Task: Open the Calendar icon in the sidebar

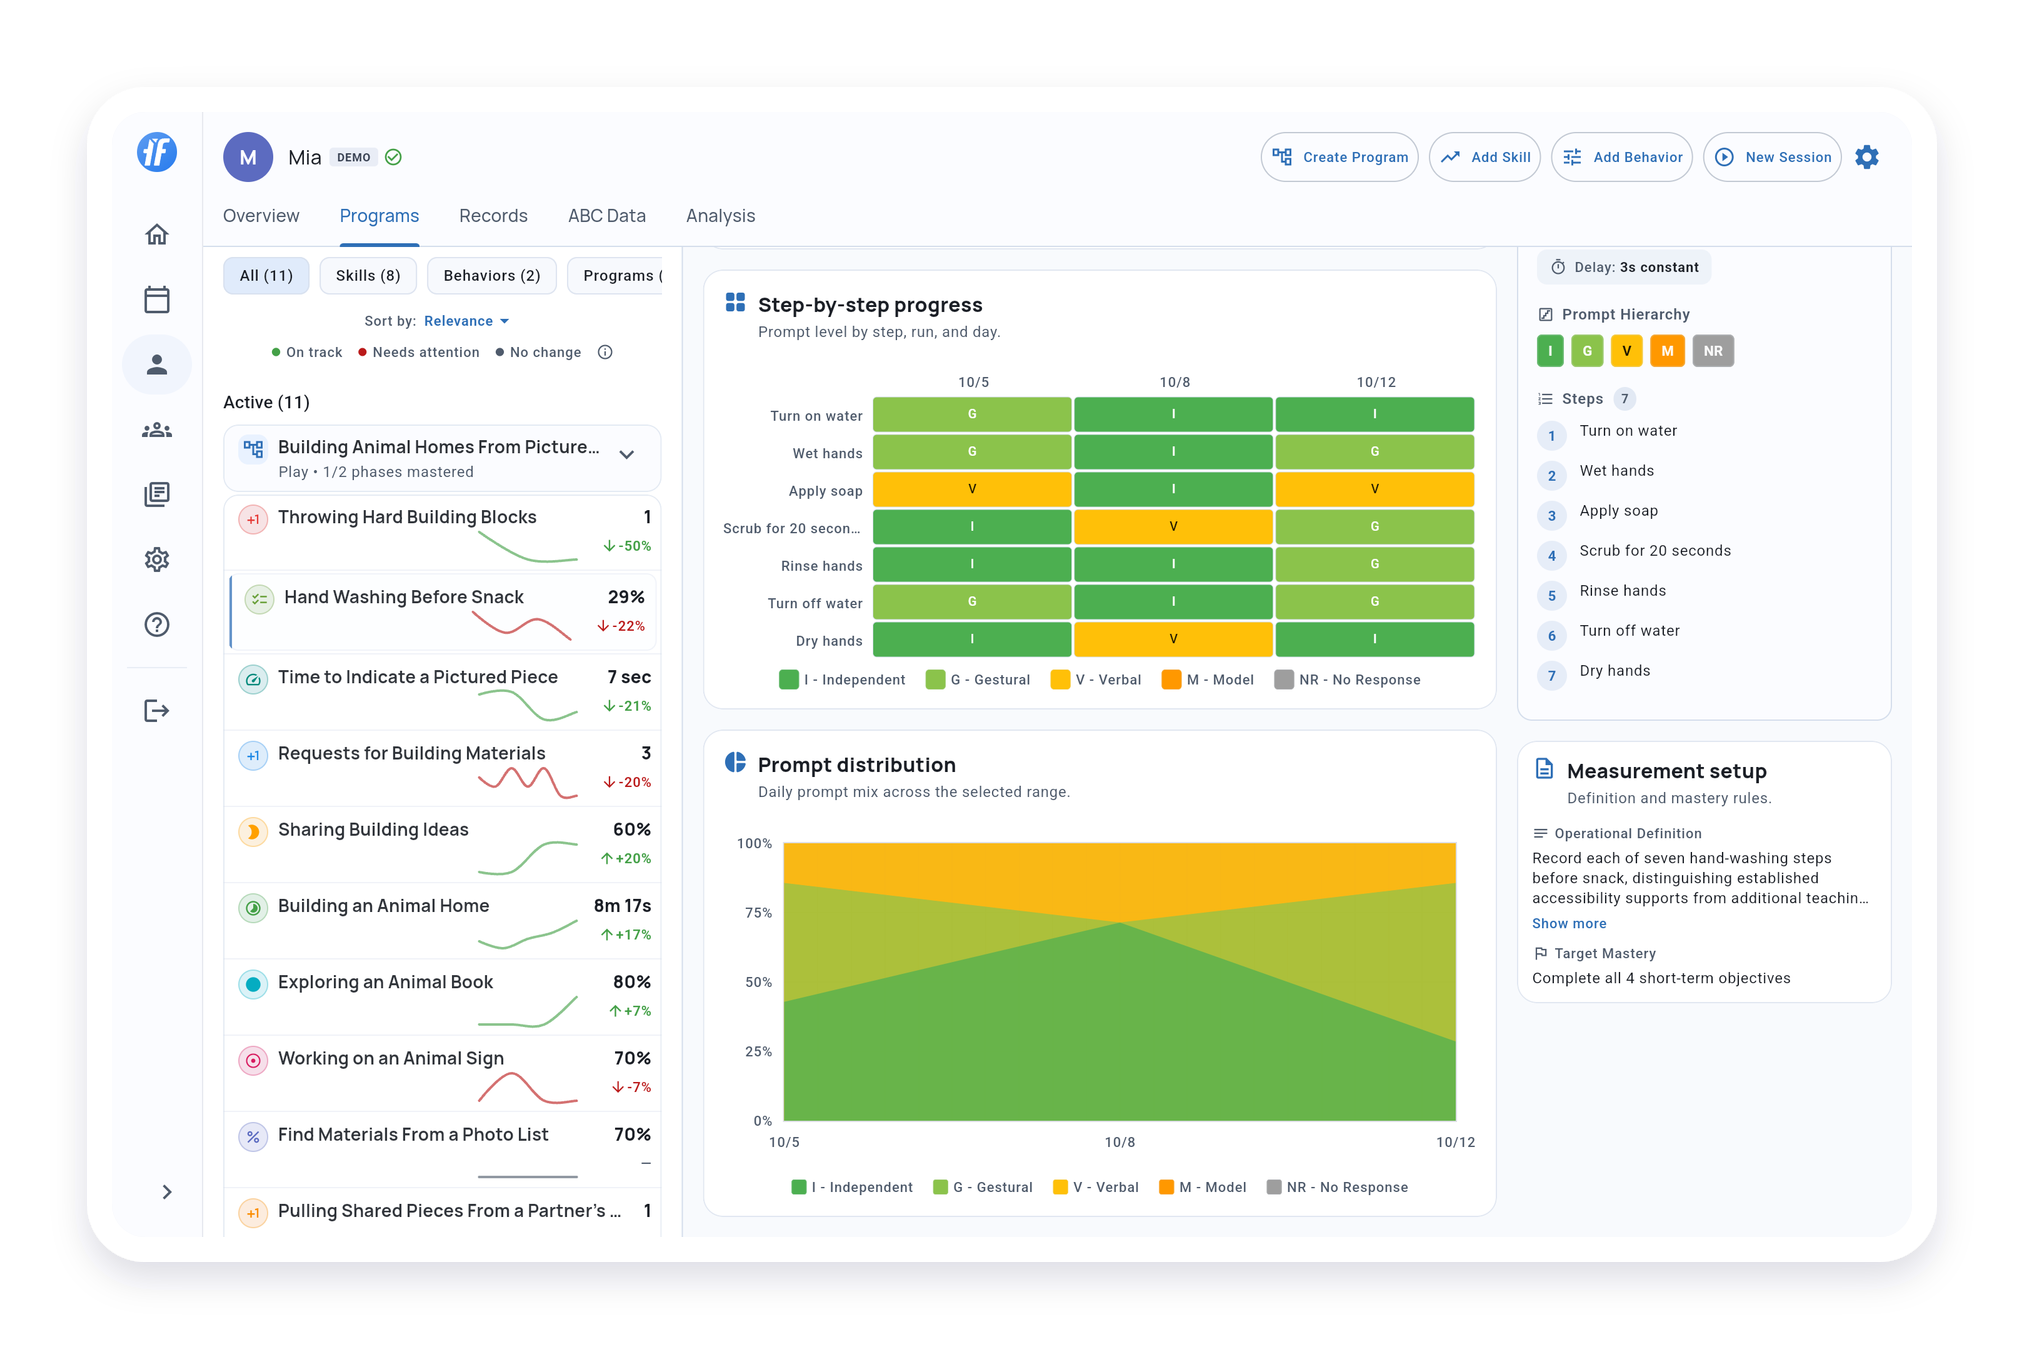Action: (x=157, y=299)
